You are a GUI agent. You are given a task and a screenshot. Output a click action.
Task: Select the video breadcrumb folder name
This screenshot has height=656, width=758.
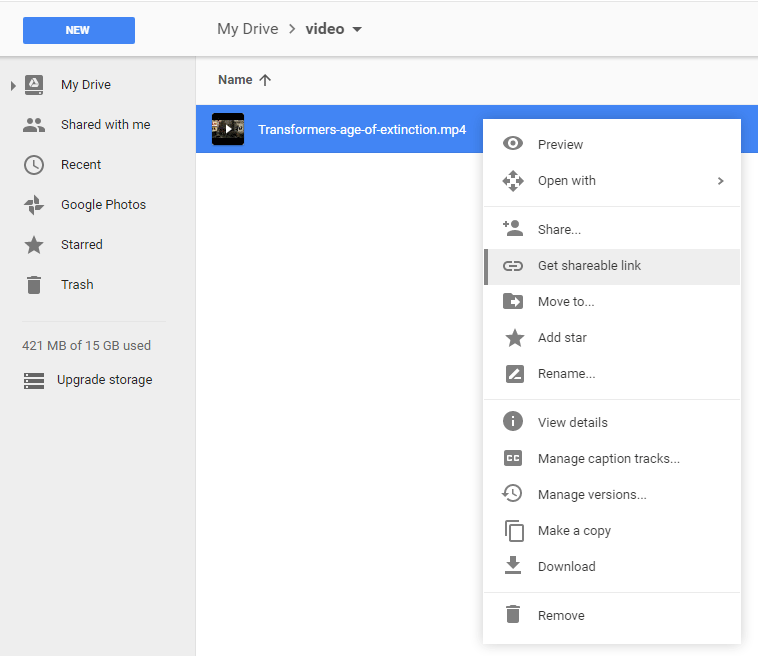325,29
